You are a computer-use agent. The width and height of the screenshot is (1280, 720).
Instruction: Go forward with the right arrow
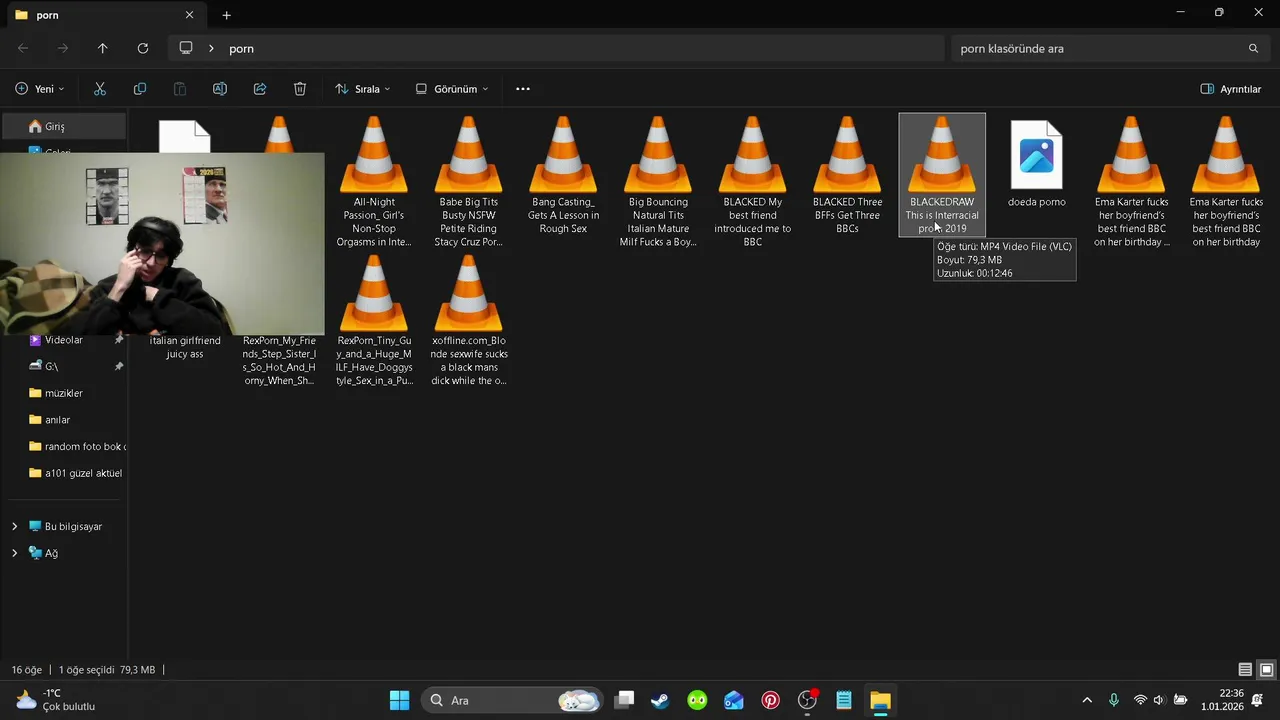(63, 48)
